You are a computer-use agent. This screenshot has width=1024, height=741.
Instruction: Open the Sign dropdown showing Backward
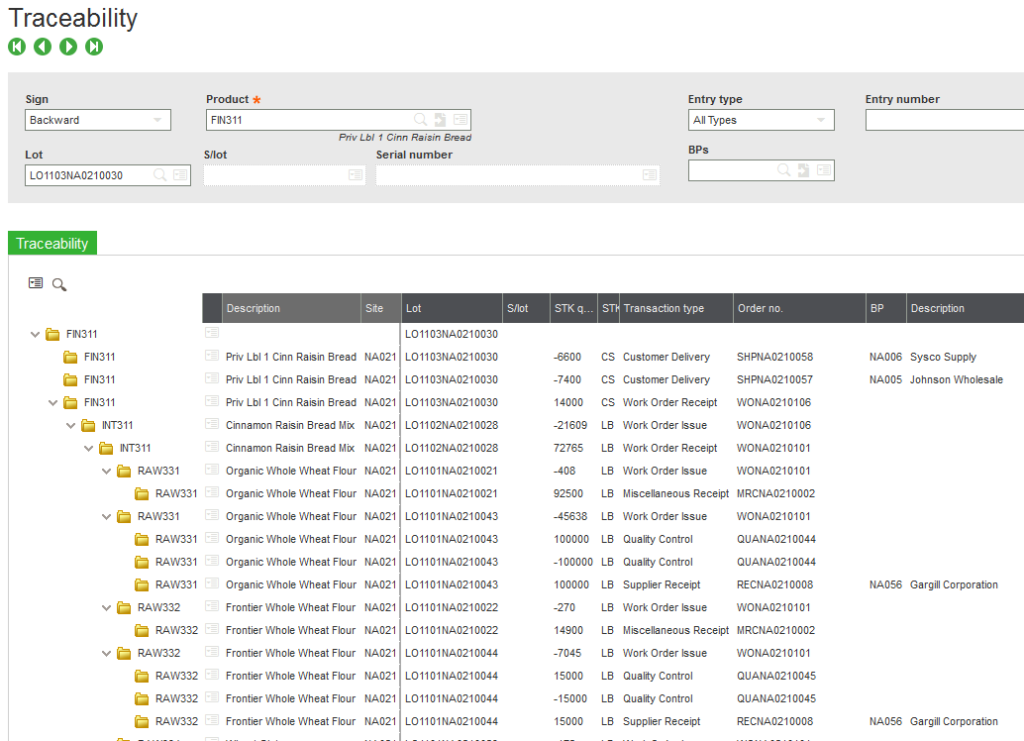pyautogui.click(x=98, y=120)
